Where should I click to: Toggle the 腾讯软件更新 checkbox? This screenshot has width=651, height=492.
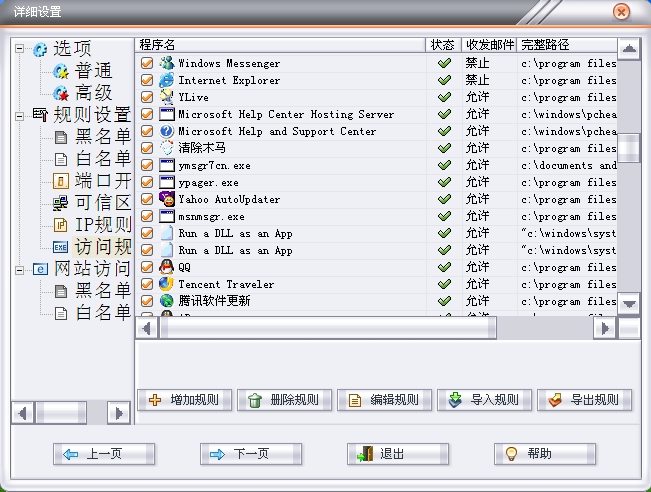pos(147,301)
